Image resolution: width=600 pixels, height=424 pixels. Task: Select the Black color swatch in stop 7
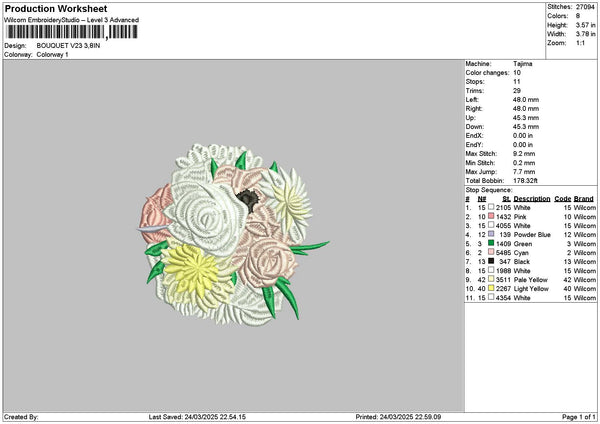pos(491,261)
